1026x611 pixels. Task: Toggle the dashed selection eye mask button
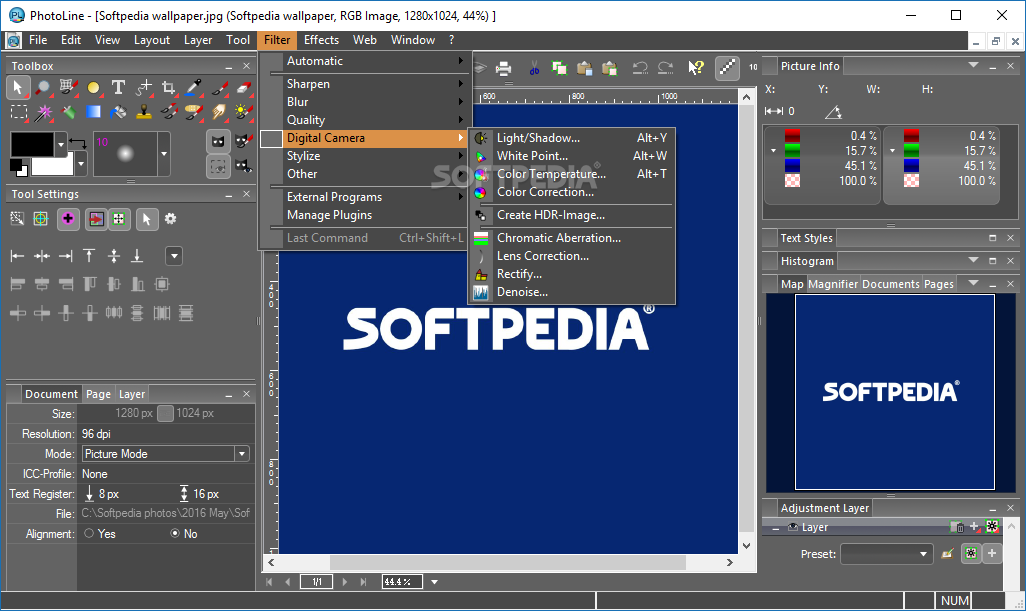pyautogui.click(x=219, y=167)
